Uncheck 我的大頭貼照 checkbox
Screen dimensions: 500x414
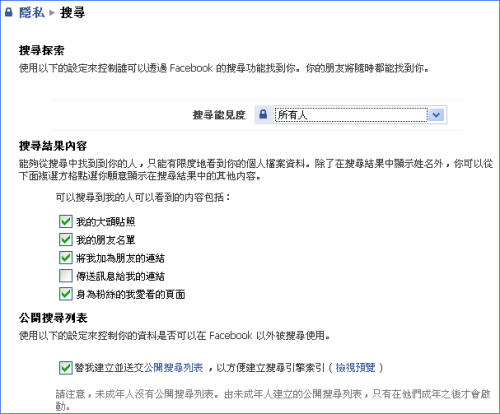click(x=66, y=221)
